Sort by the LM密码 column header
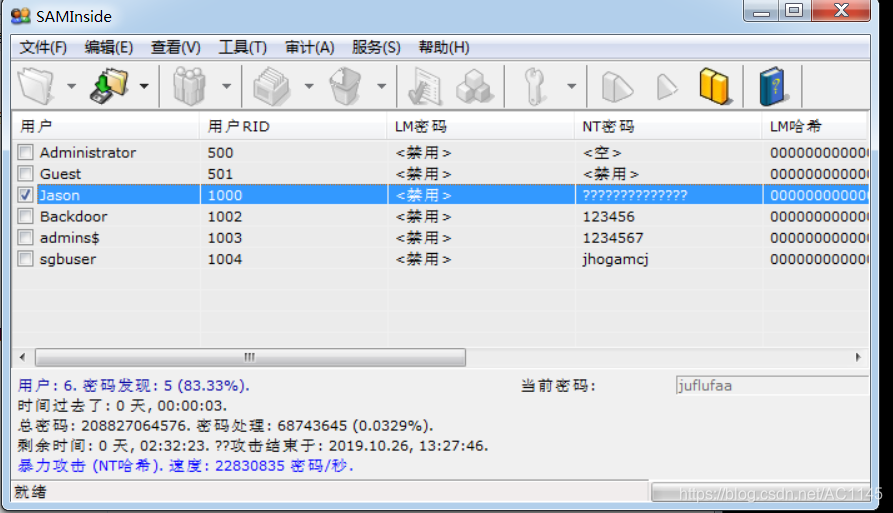The height and width of the screenshot is (513, 893). click(x=481, y=126)
